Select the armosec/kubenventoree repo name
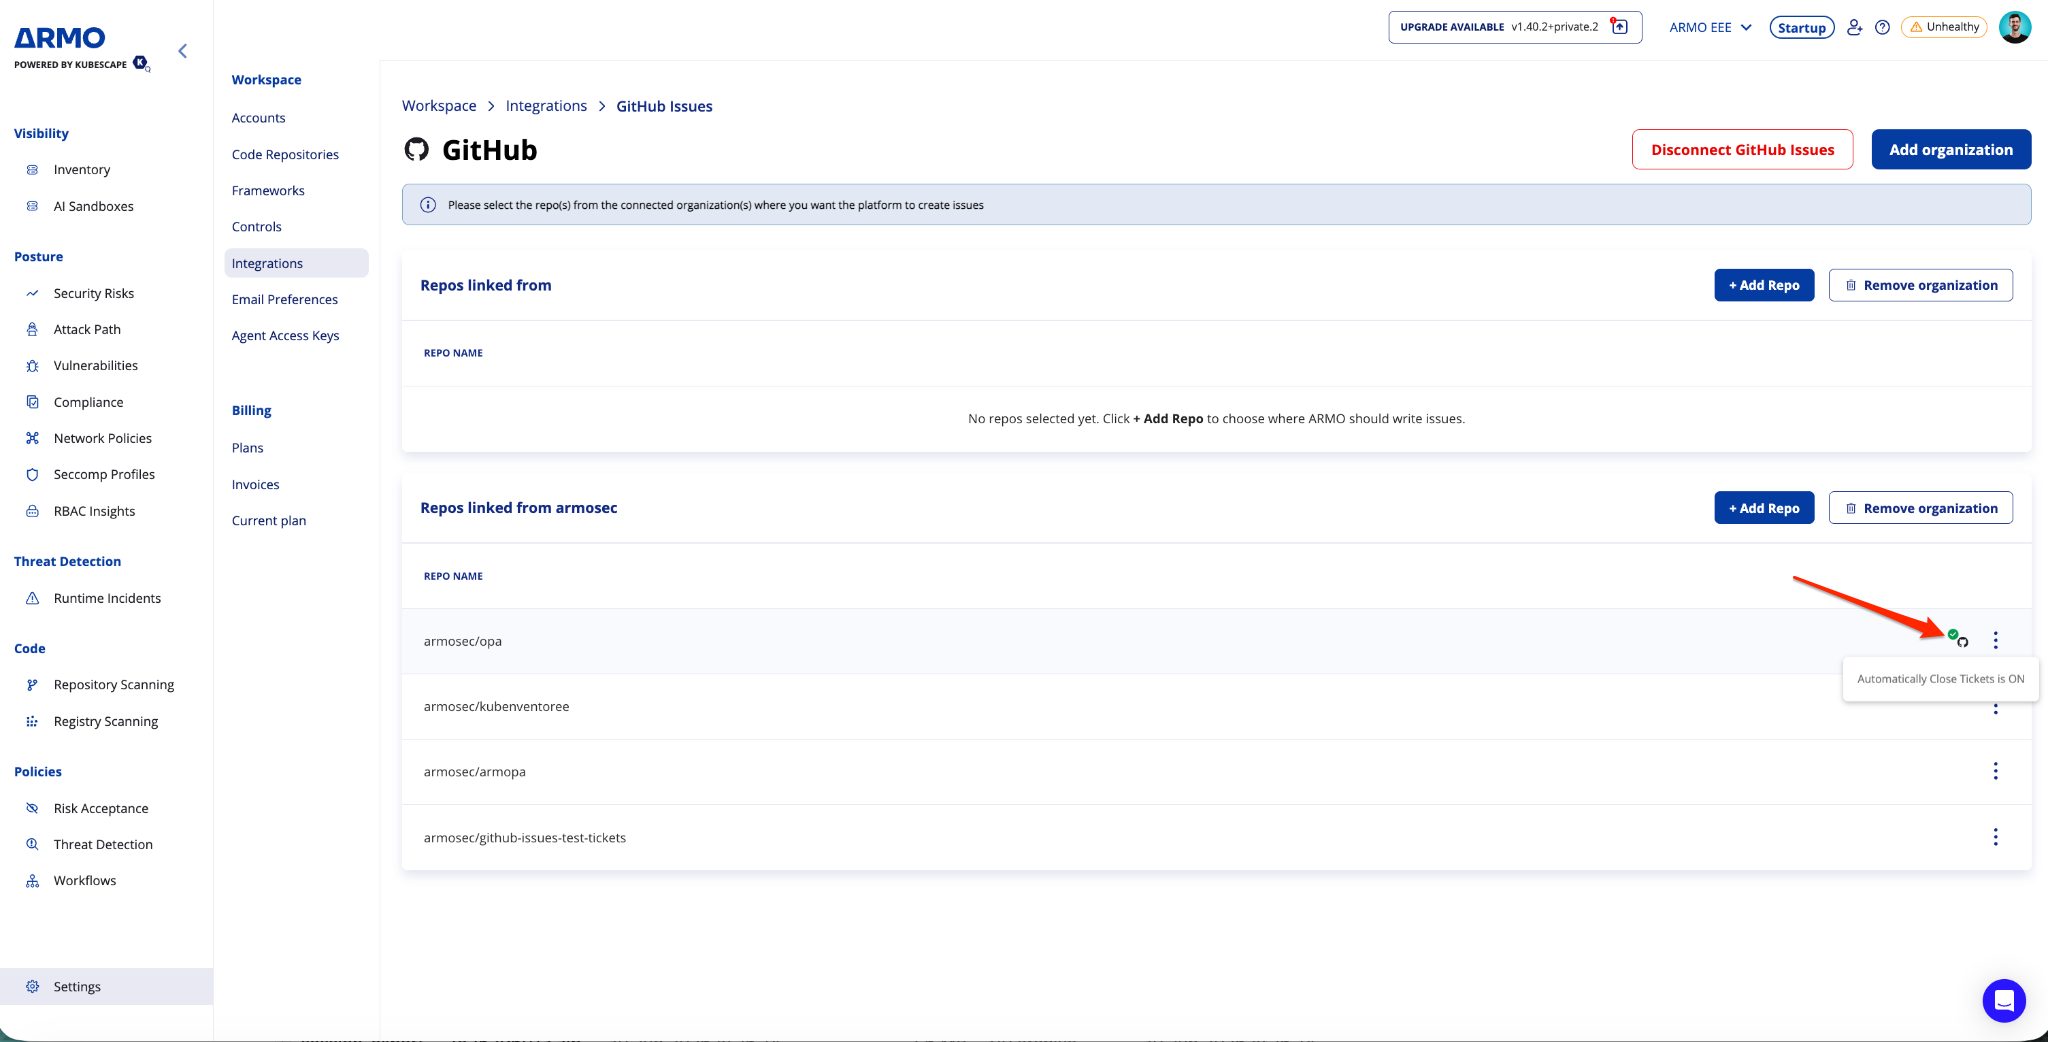 (496, 706)
